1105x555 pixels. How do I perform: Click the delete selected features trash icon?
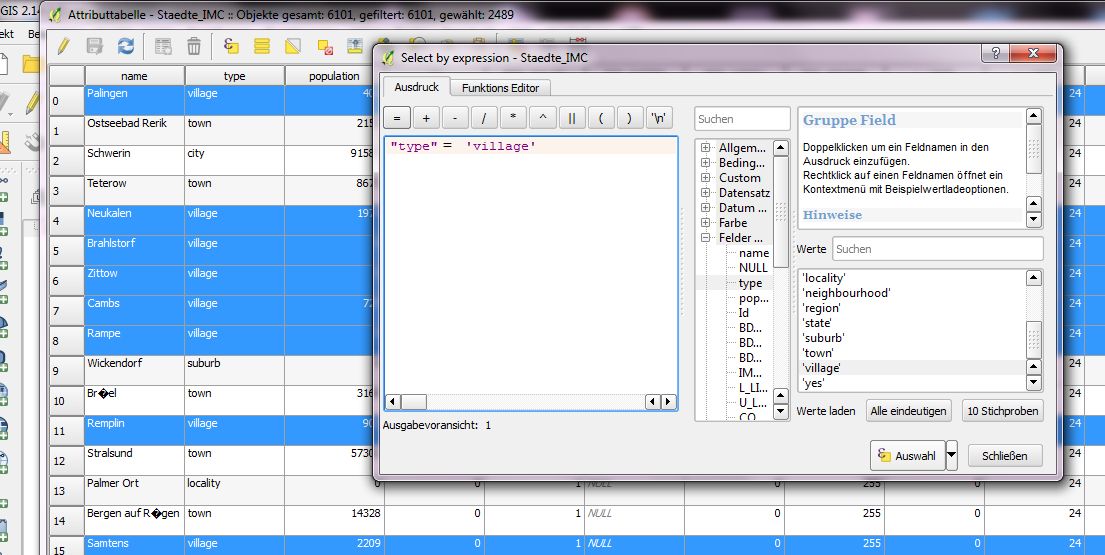(x=194, y=46)
